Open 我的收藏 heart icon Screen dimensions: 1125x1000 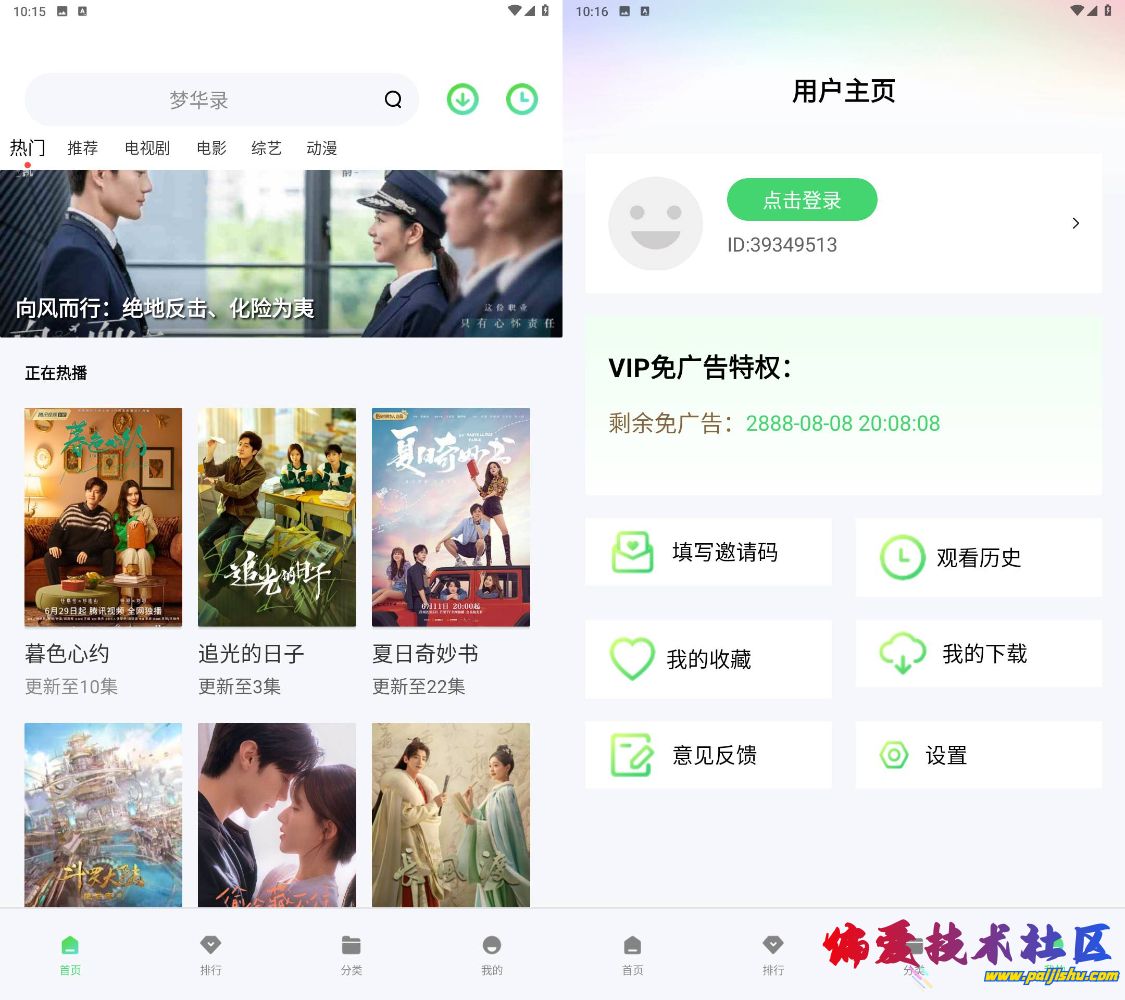tap(632, 658)
